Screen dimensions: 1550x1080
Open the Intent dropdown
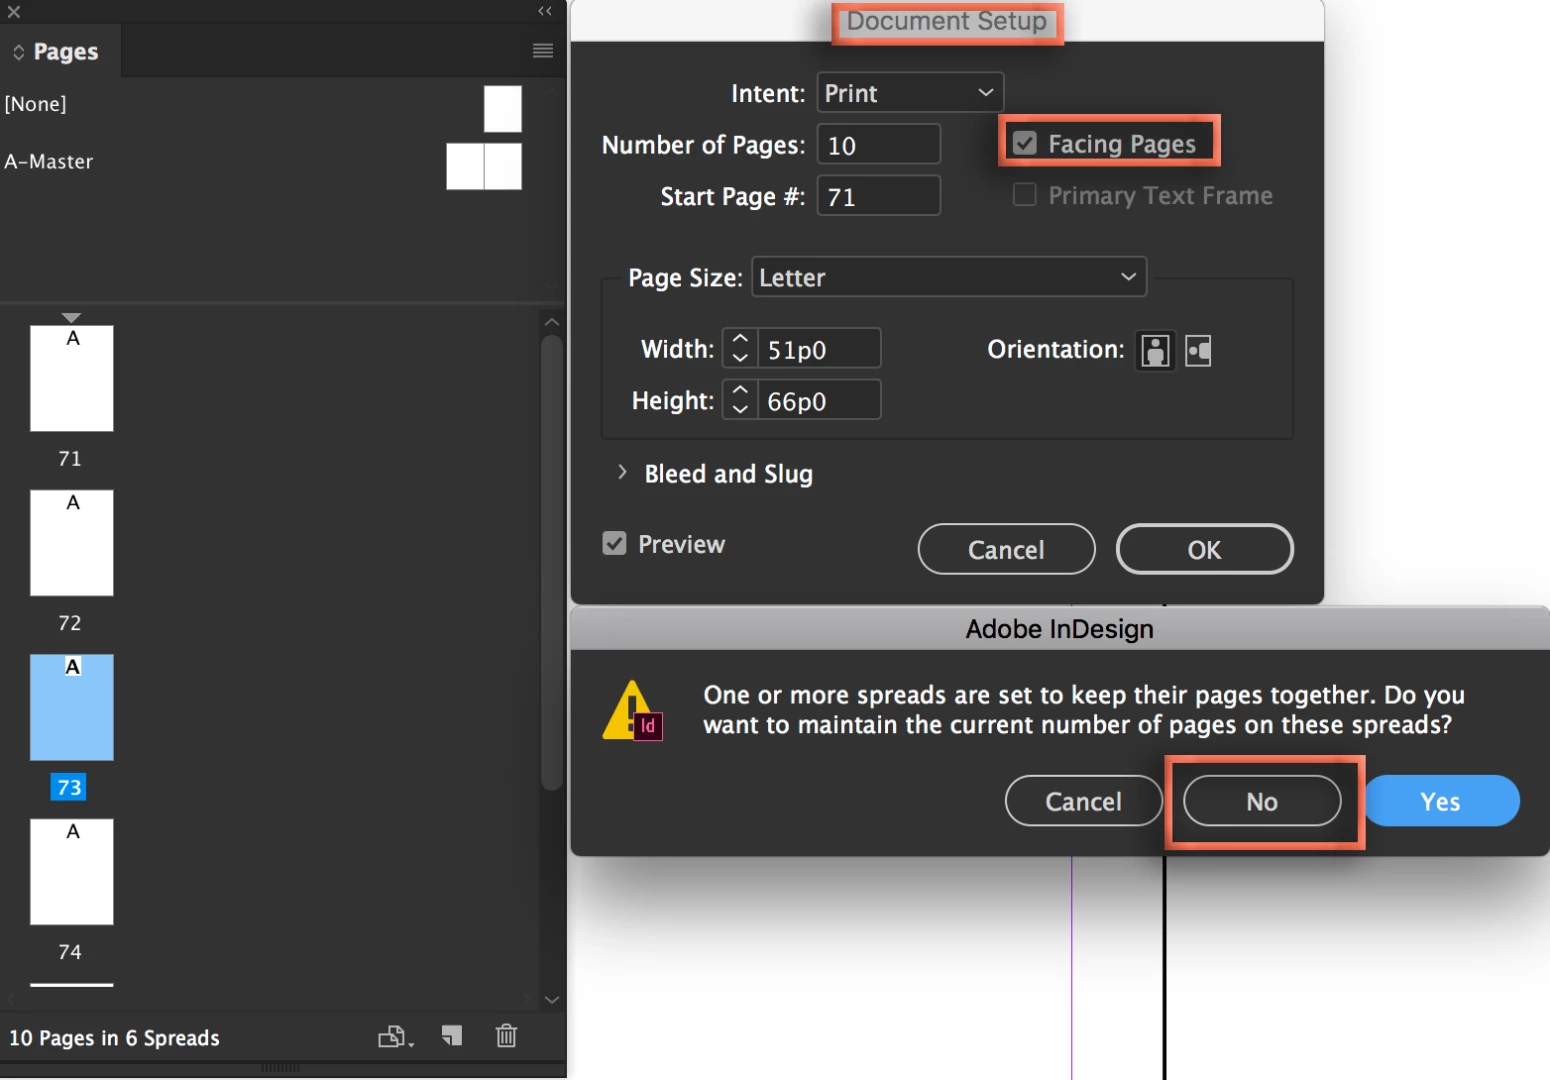pyautogui.click(x=910, y=93)
